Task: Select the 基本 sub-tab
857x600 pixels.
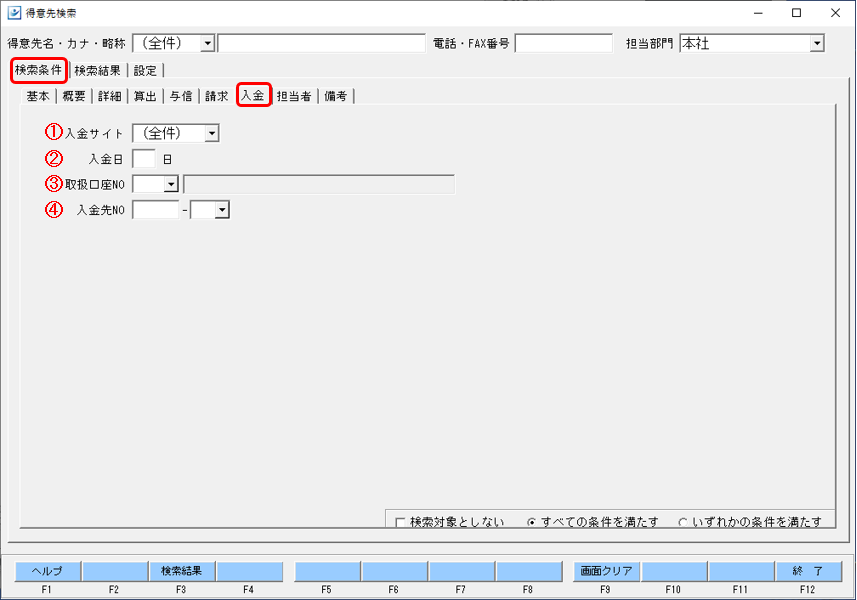Action: pyautogui.click(x=38, y=96)
